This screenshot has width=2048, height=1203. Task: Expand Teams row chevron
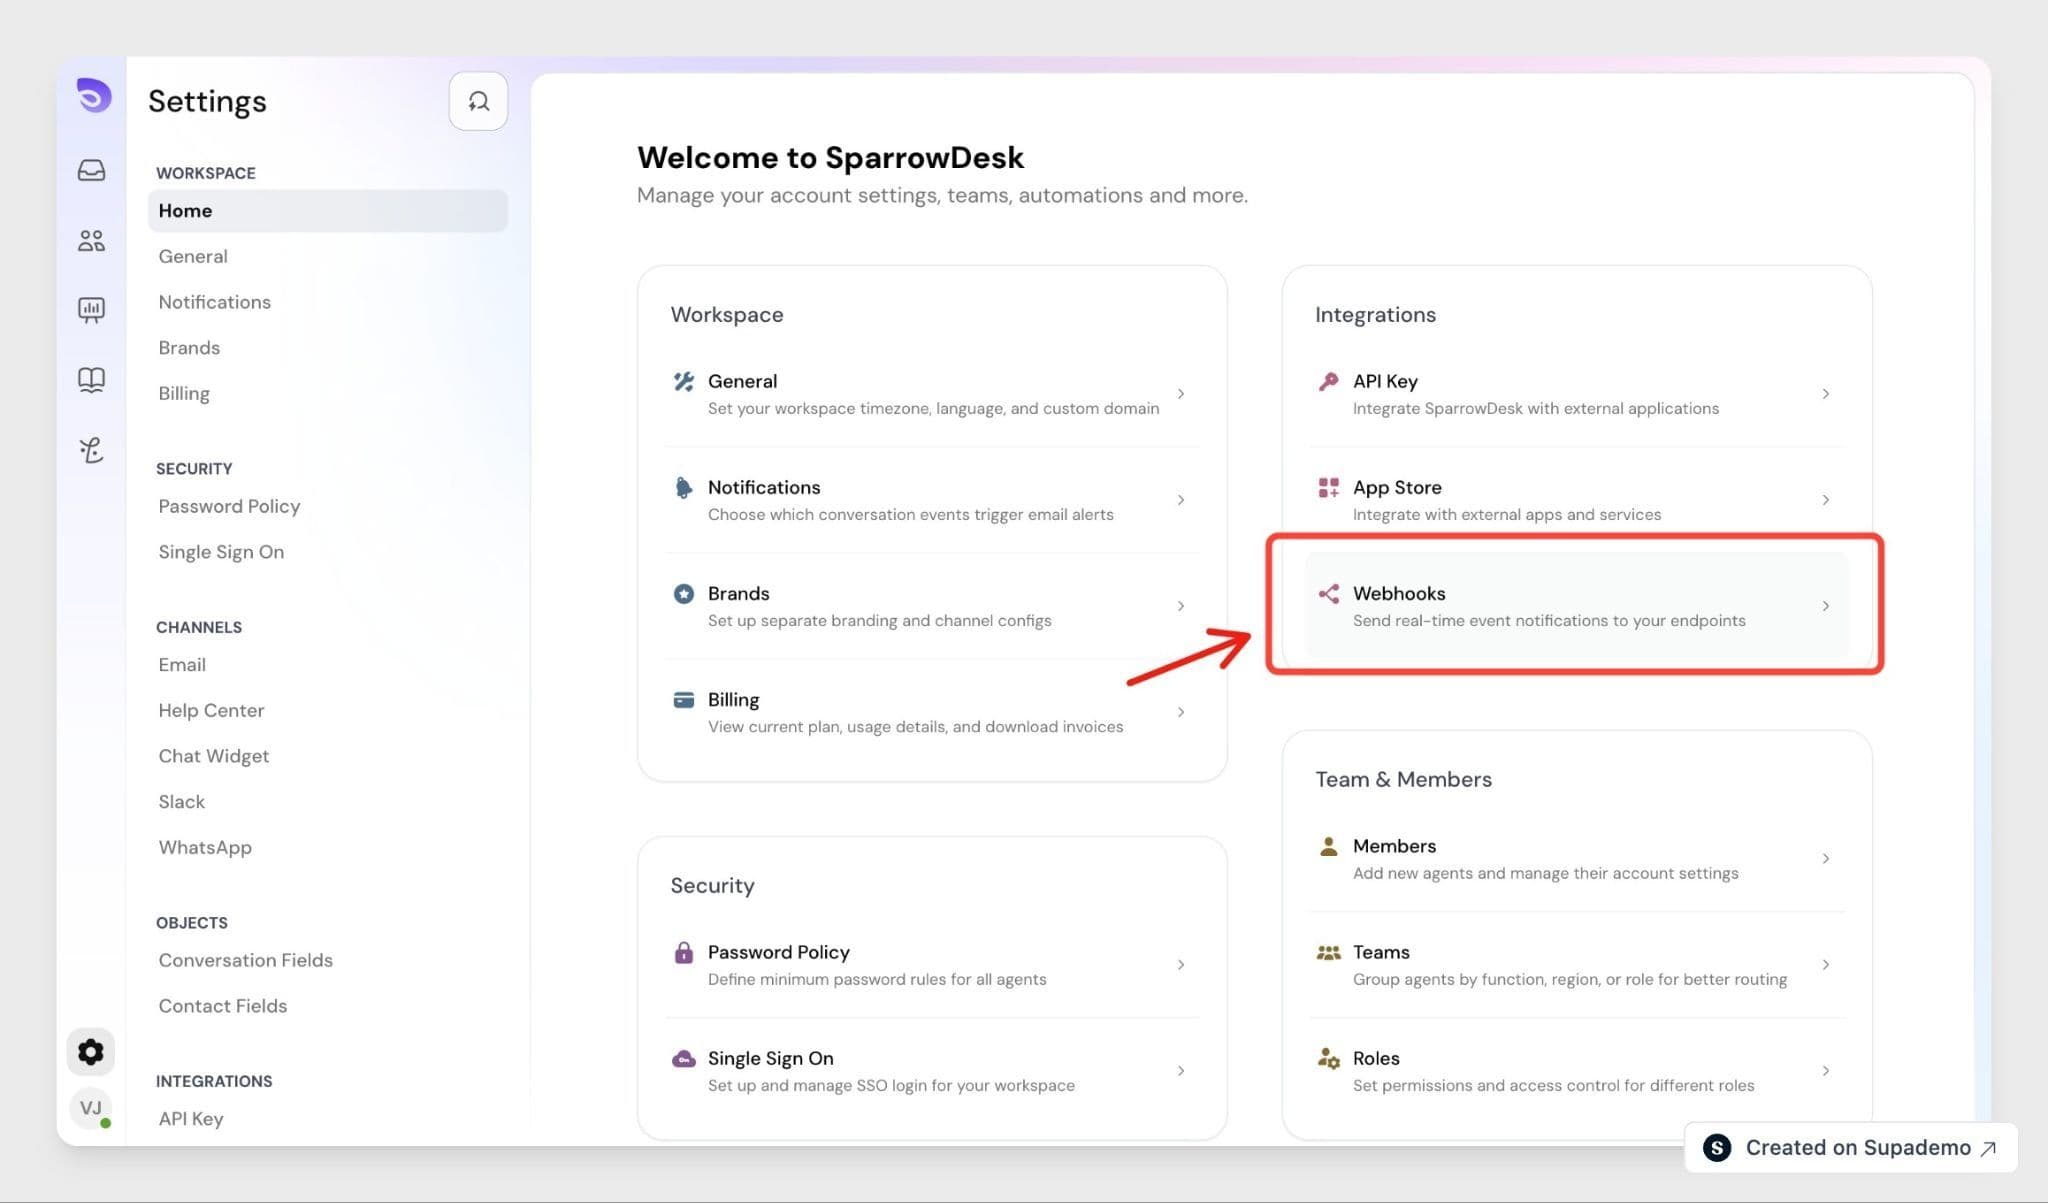pos(1825,965)
